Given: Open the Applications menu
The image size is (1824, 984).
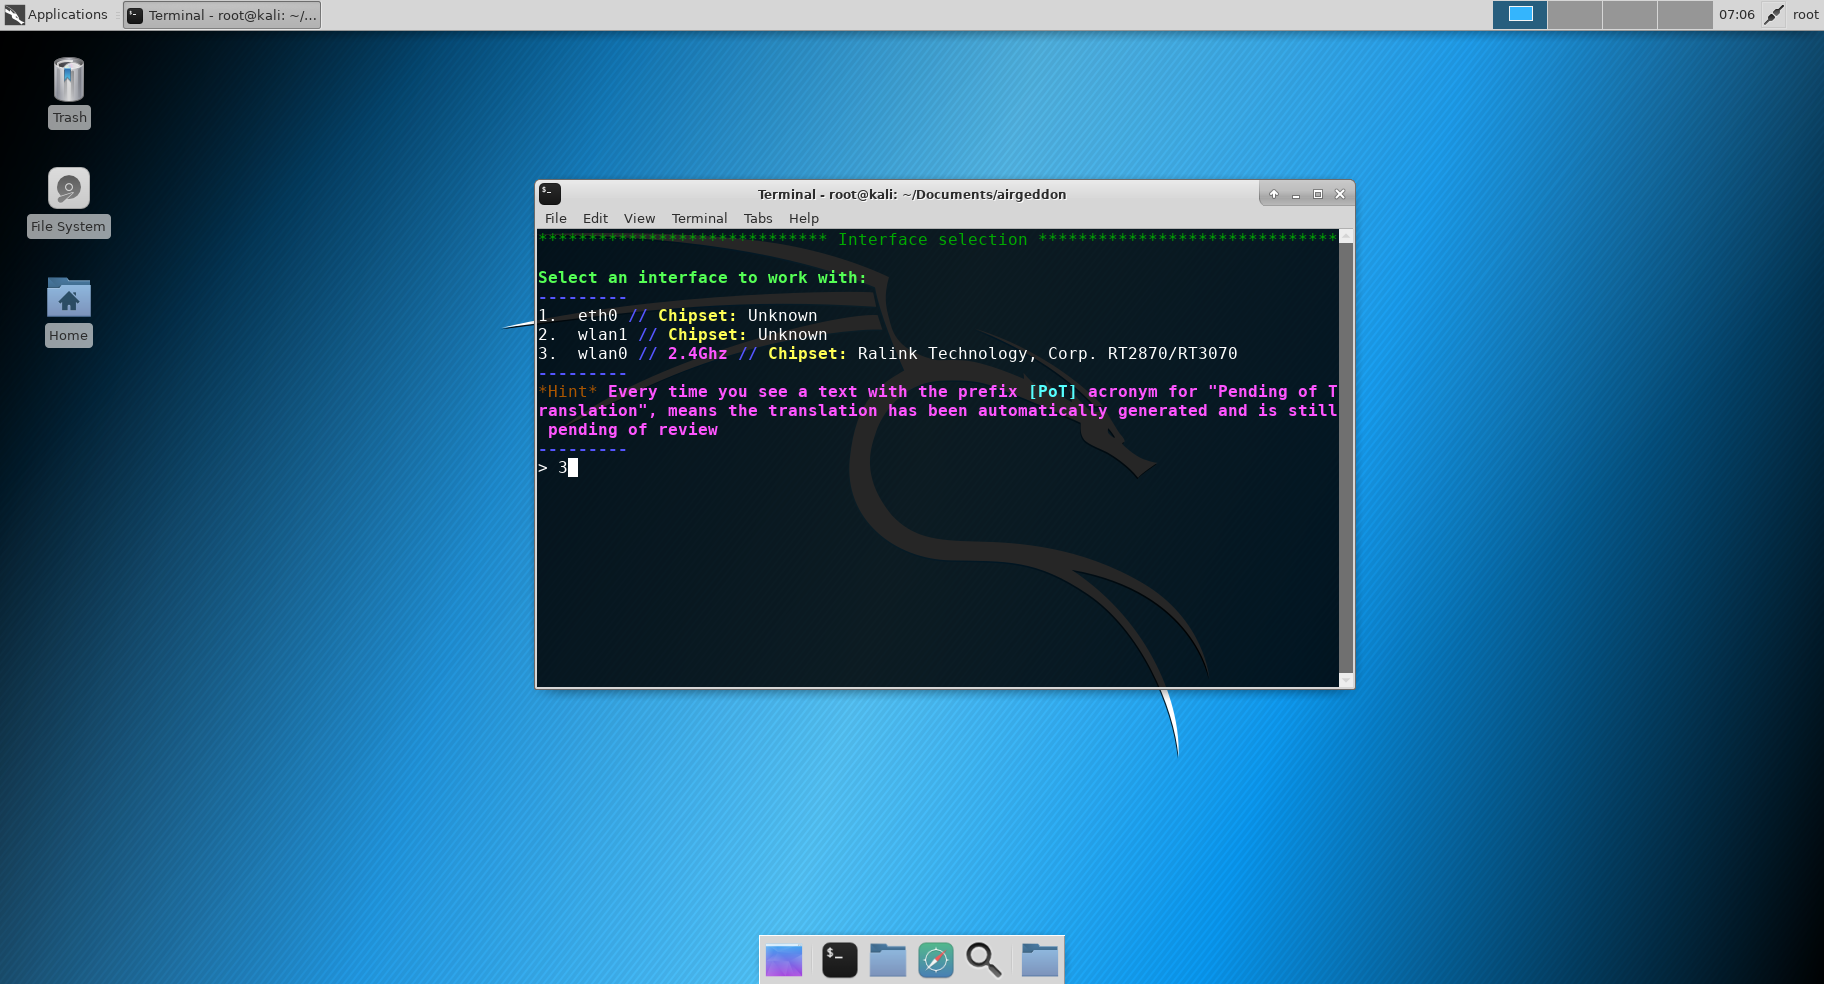Looking at the screenshot, I should [60, 14].
